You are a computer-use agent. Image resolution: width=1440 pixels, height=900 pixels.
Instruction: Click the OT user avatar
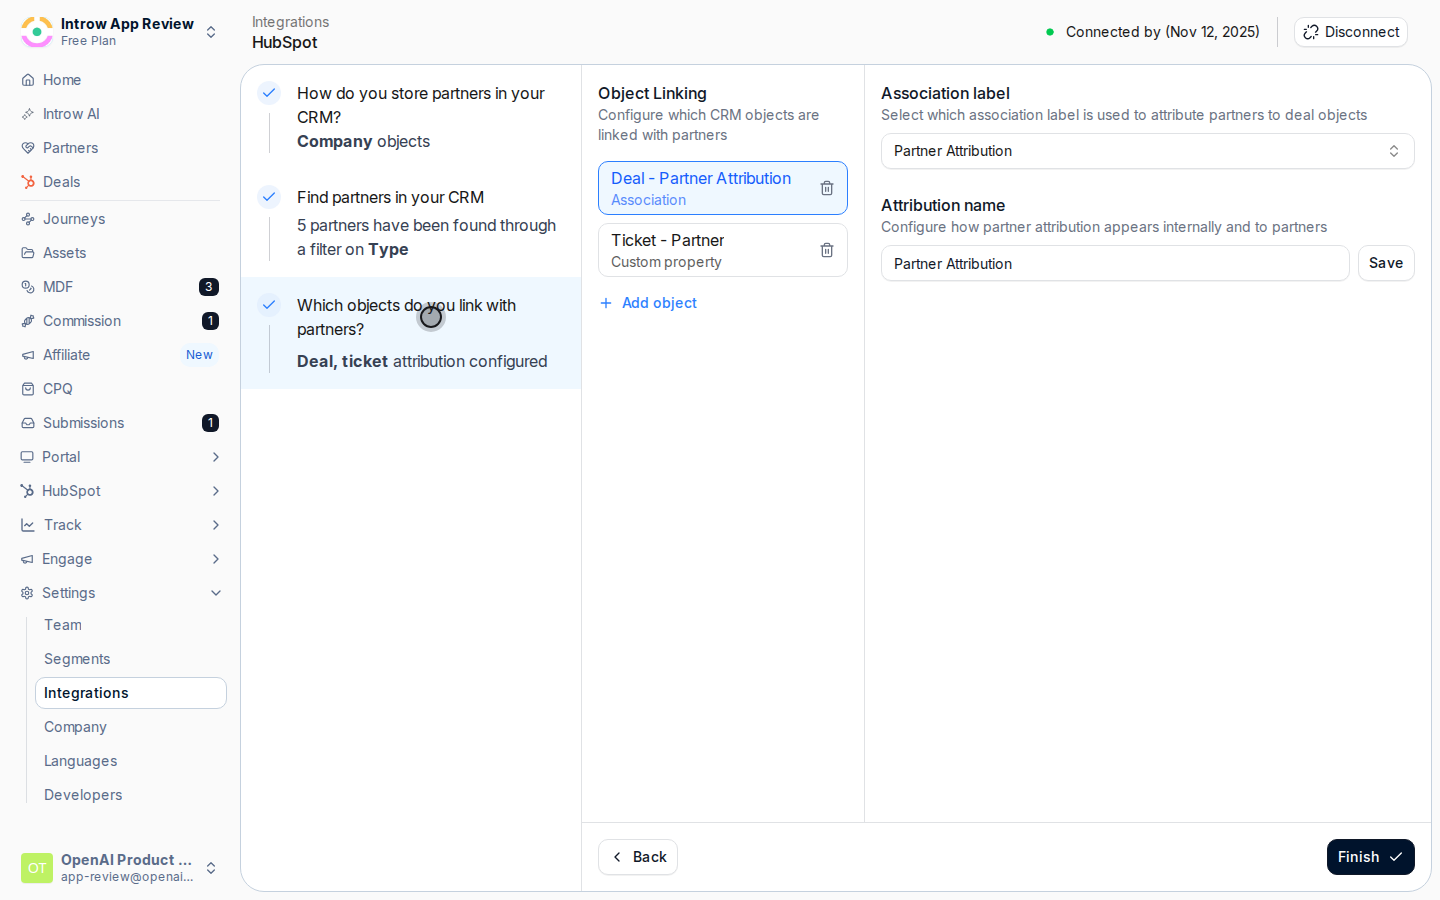pos(37,868)
